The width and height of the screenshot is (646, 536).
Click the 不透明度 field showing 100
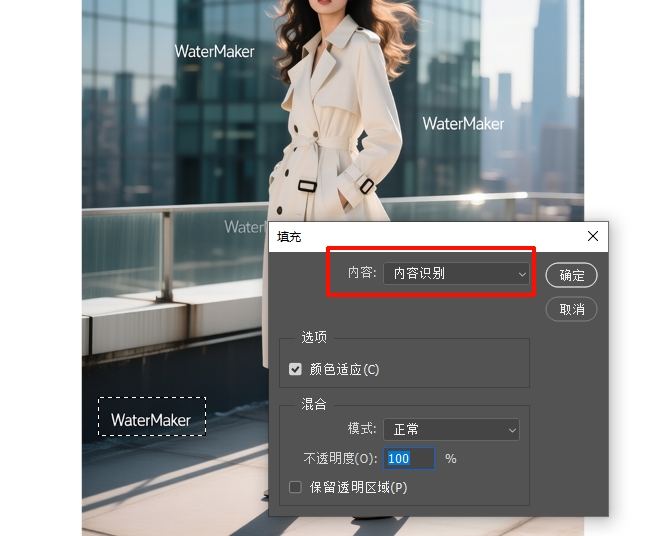tap(410, 458)
